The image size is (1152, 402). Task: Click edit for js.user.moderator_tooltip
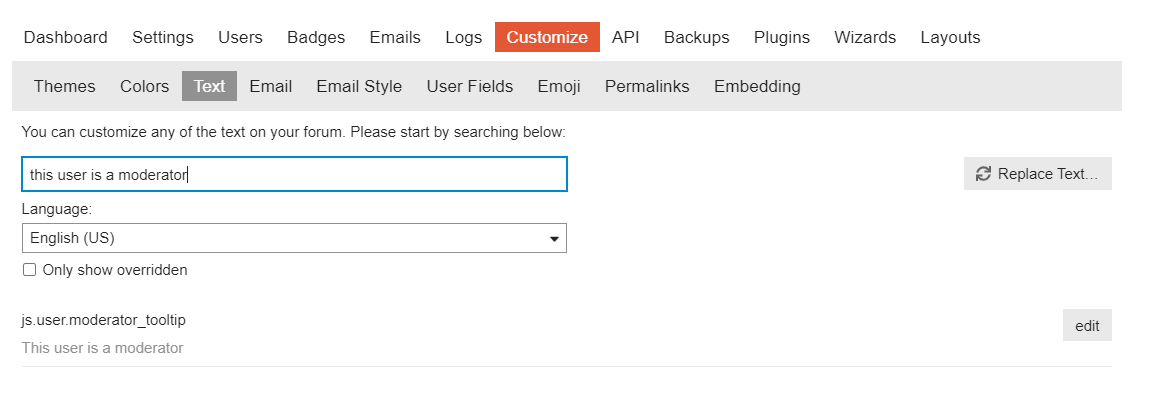1087,326
